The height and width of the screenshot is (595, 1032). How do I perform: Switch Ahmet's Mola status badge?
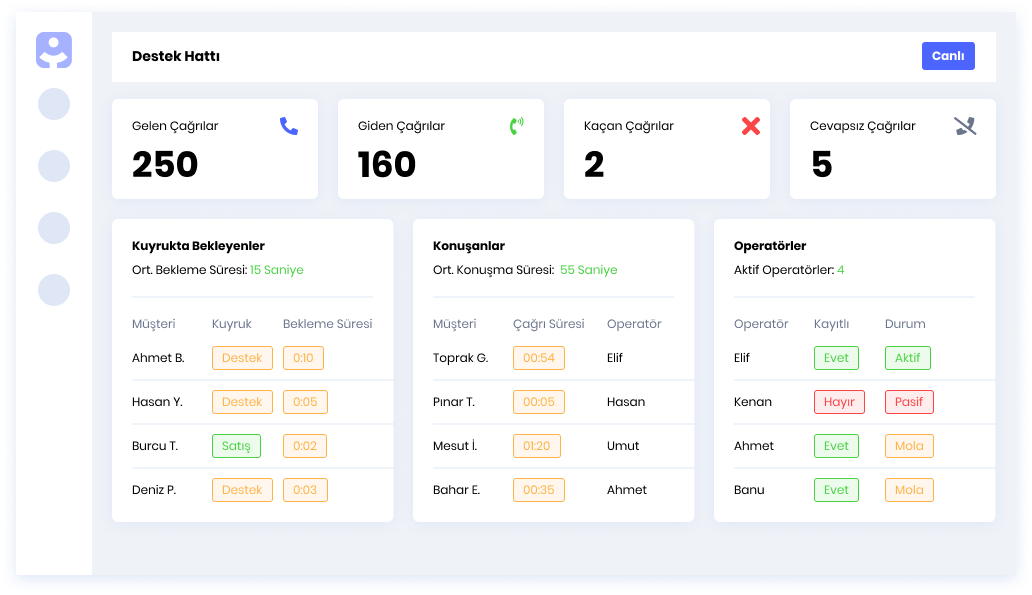click(x=909, y=445)
